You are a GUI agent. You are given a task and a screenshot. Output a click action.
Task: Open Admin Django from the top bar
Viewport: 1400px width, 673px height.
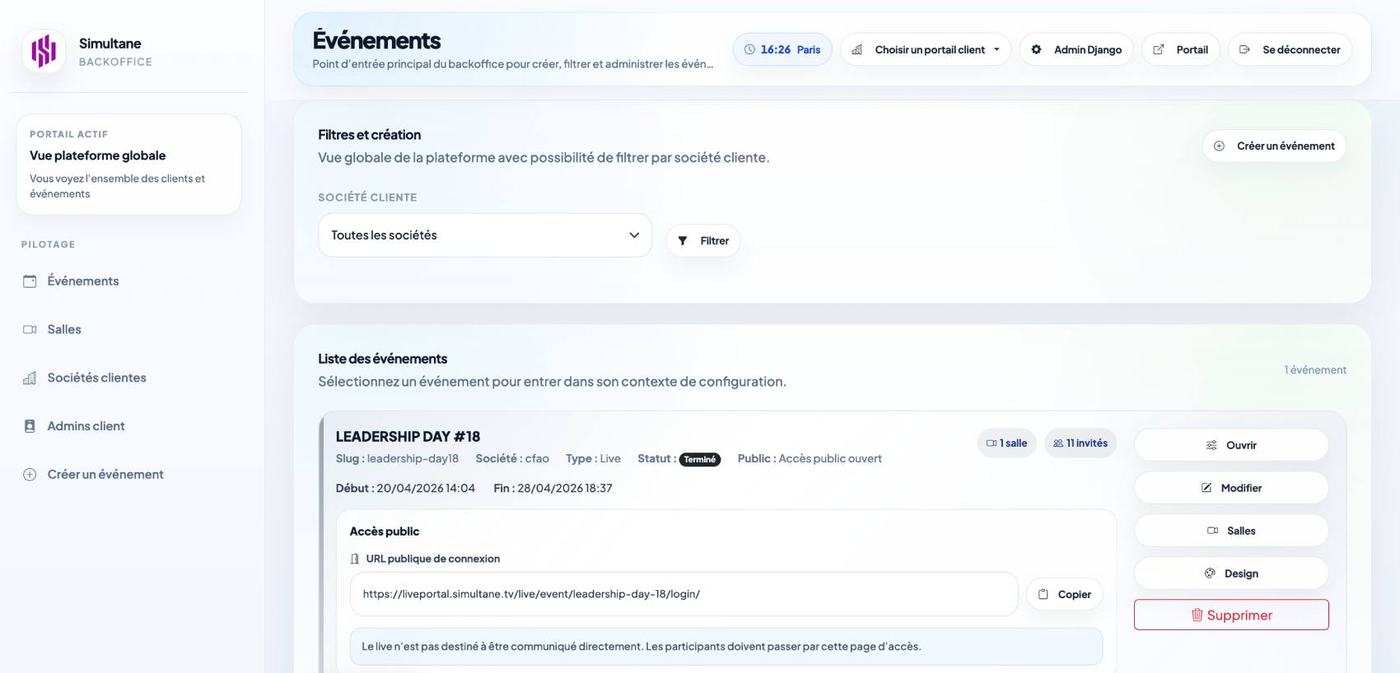click(1084, 48)
